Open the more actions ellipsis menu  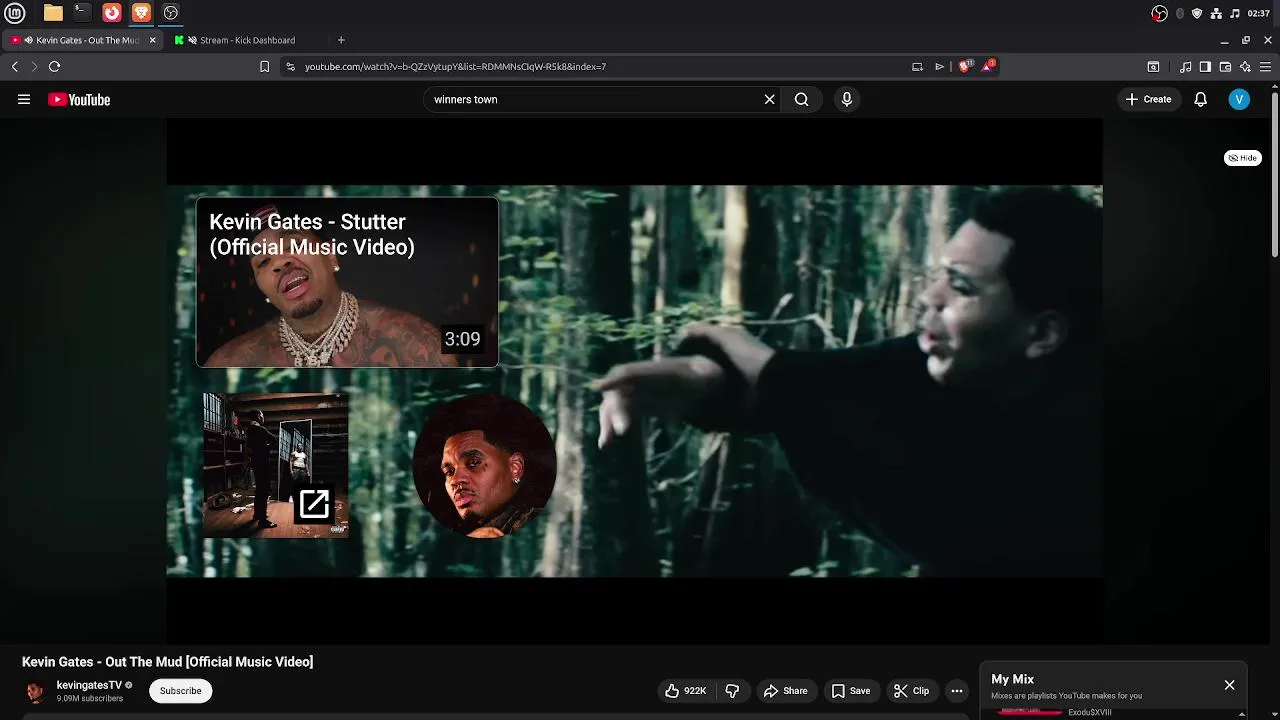pyautogui.click(x=957, y=691)
